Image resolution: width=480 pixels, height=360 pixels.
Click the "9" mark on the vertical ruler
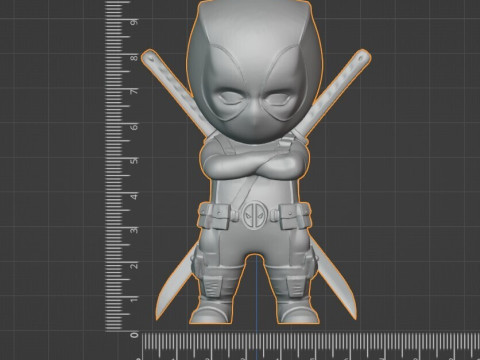[x=134, y=22]
